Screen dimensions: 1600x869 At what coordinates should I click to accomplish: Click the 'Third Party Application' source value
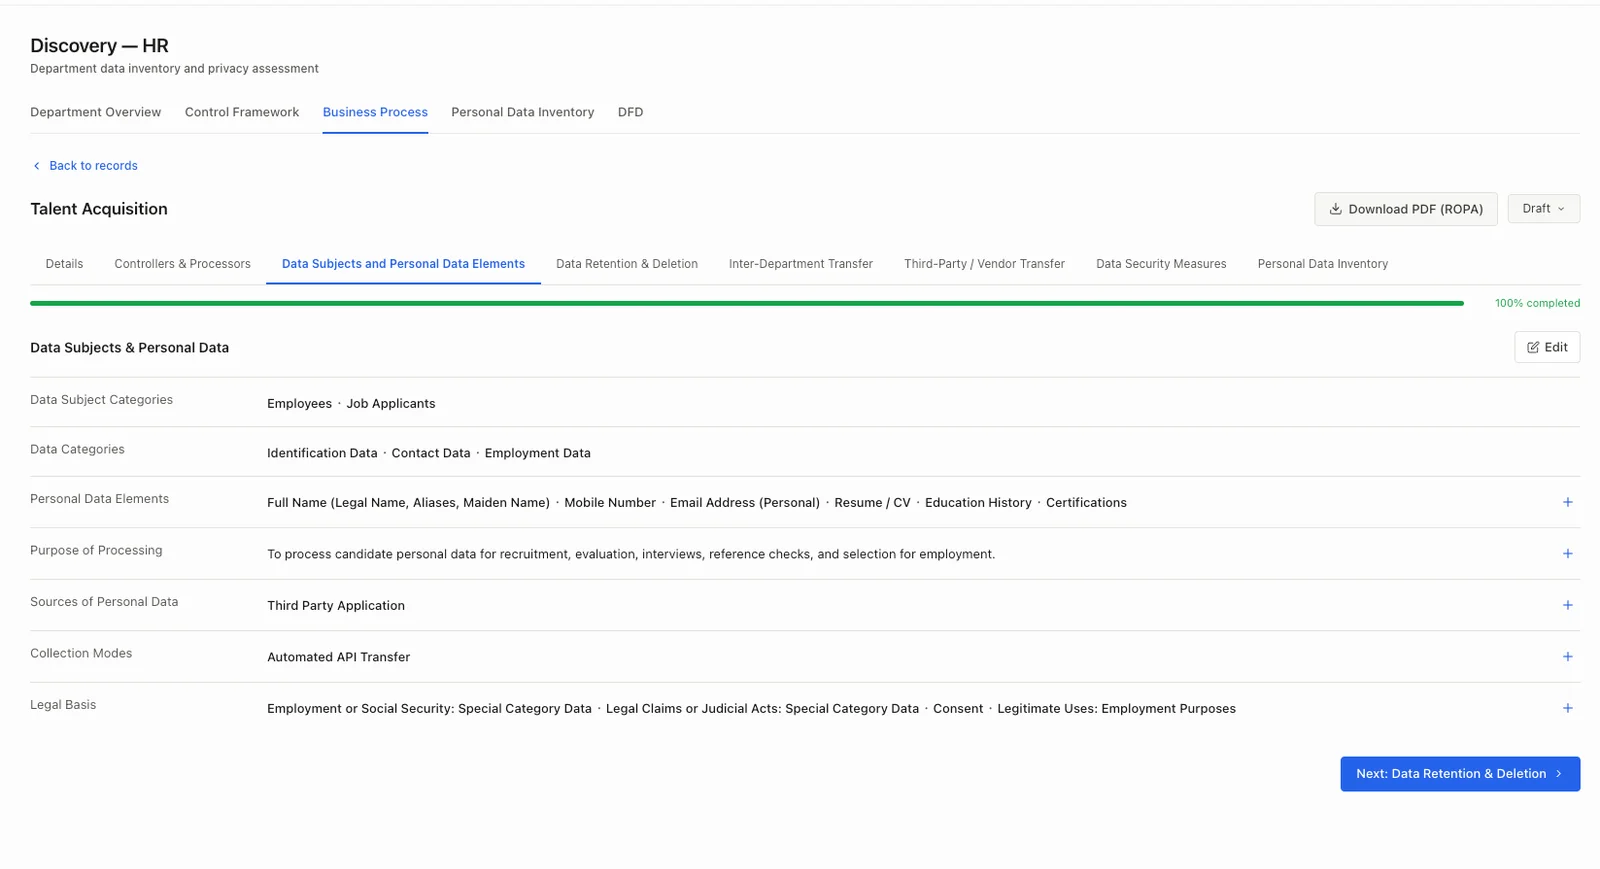pyautogui.click(x=336, y=605)
